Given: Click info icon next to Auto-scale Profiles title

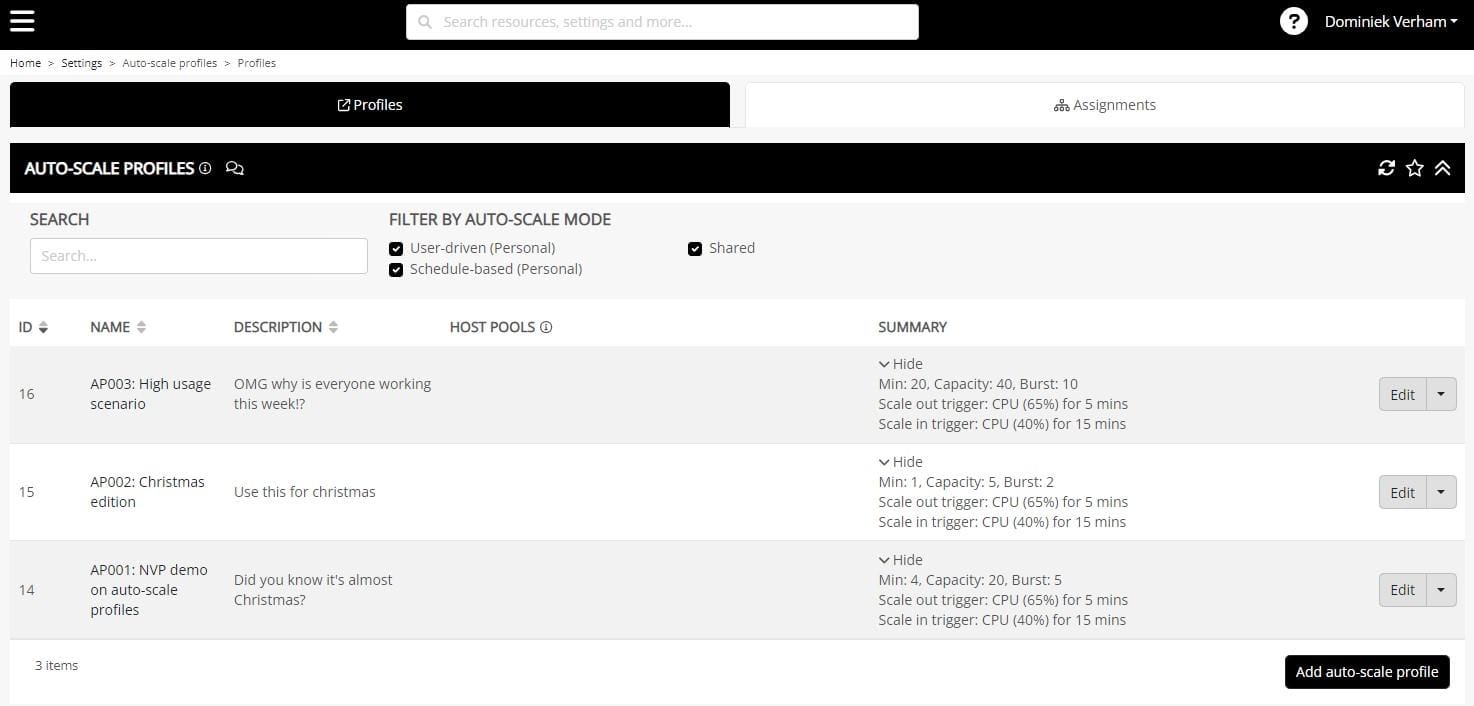Looking at the screenshot, I should 205,168.
